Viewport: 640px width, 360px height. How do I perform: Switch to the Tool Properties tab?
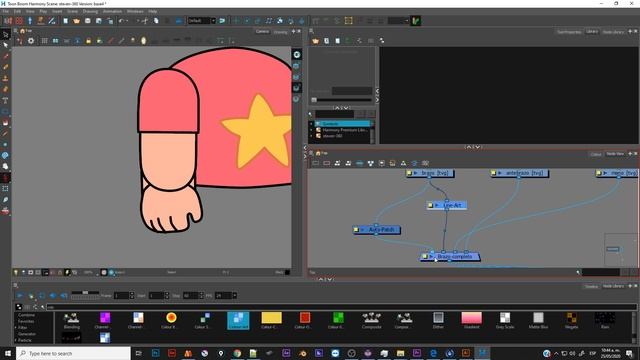pos(569,32)
